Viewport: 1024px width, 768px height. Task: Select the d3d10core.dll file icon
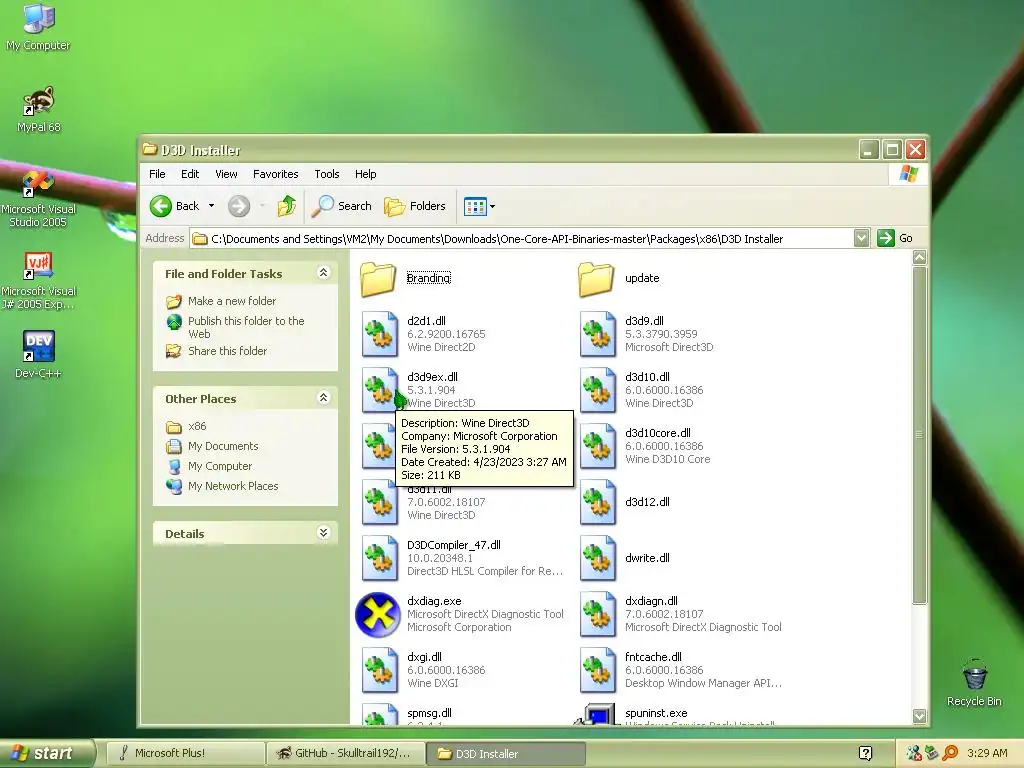coord(598,446)
